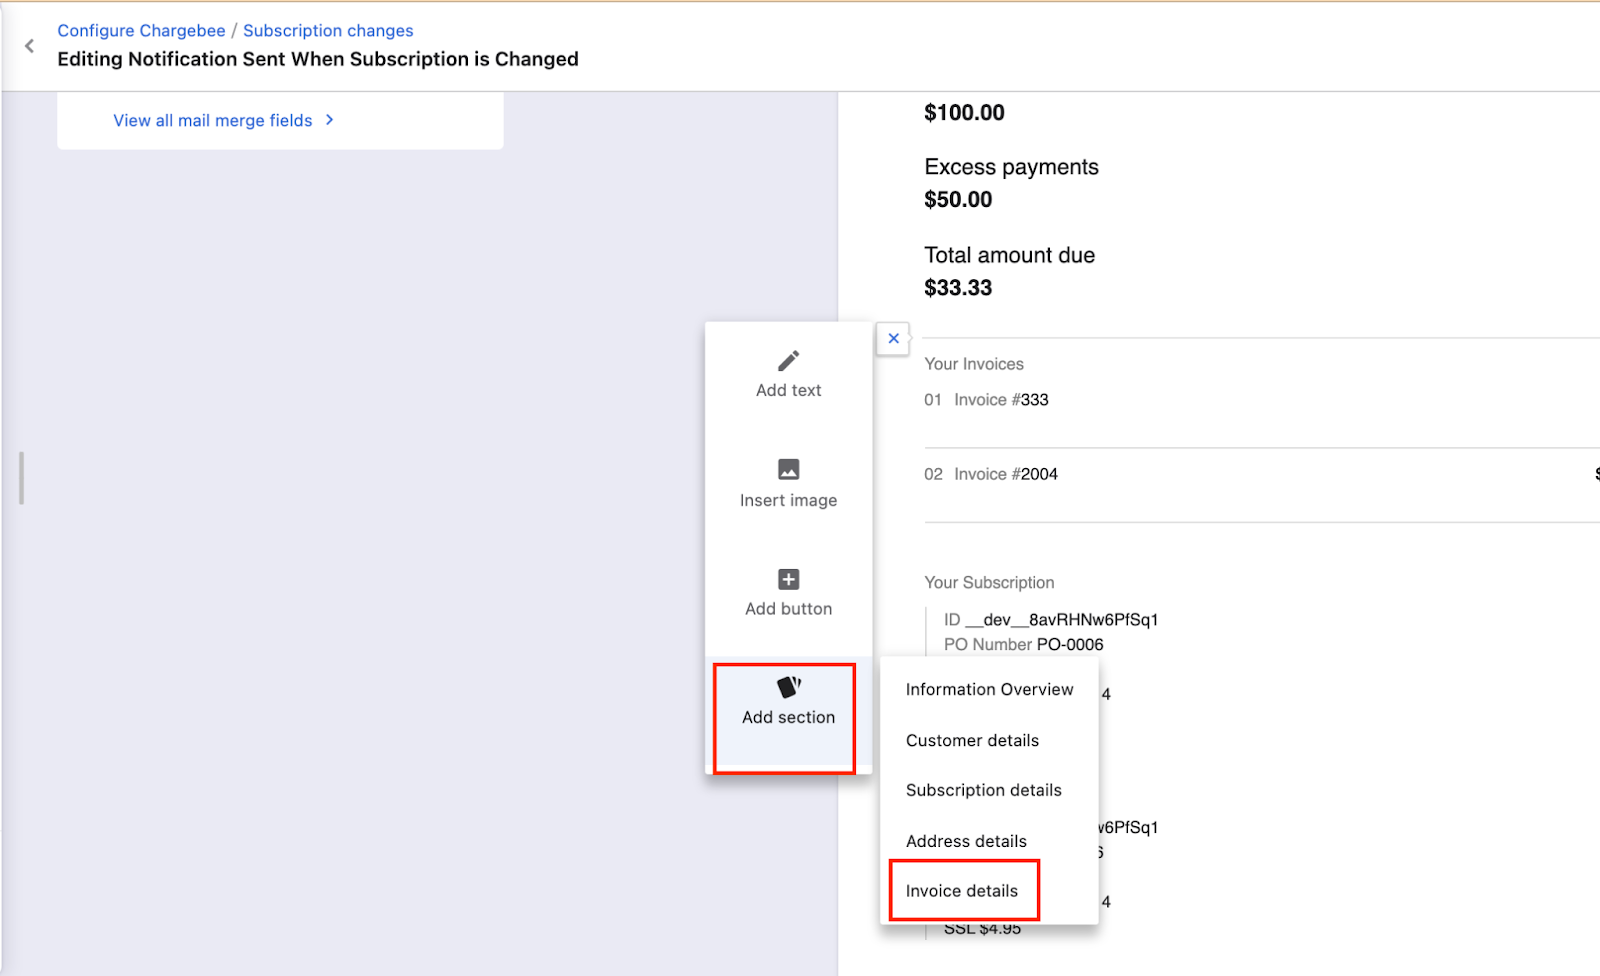Close the add-content toolbar with the X
This screenshot has height=976, width=1600.
click(893, 339)
